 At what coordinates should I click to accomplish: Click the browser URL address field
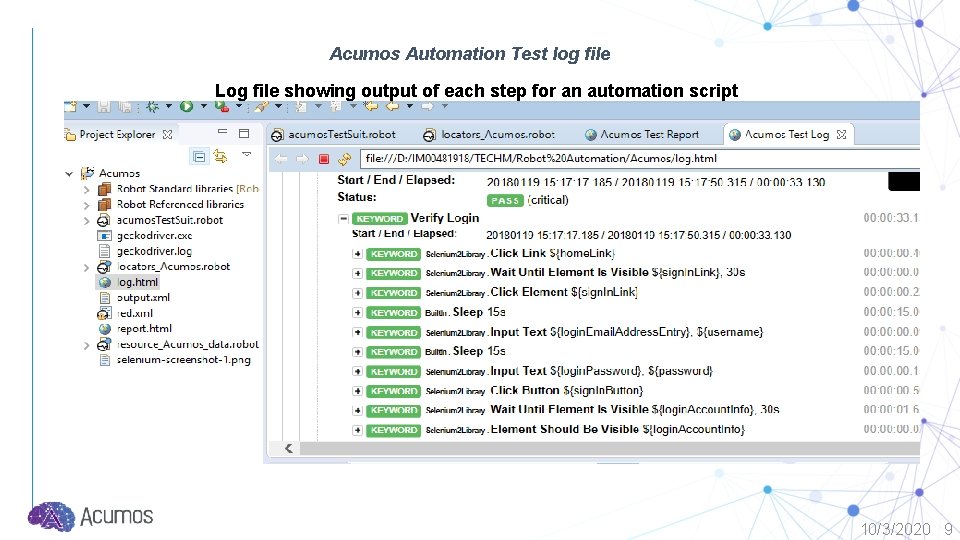pyautogui.click(x=639, y=159)
